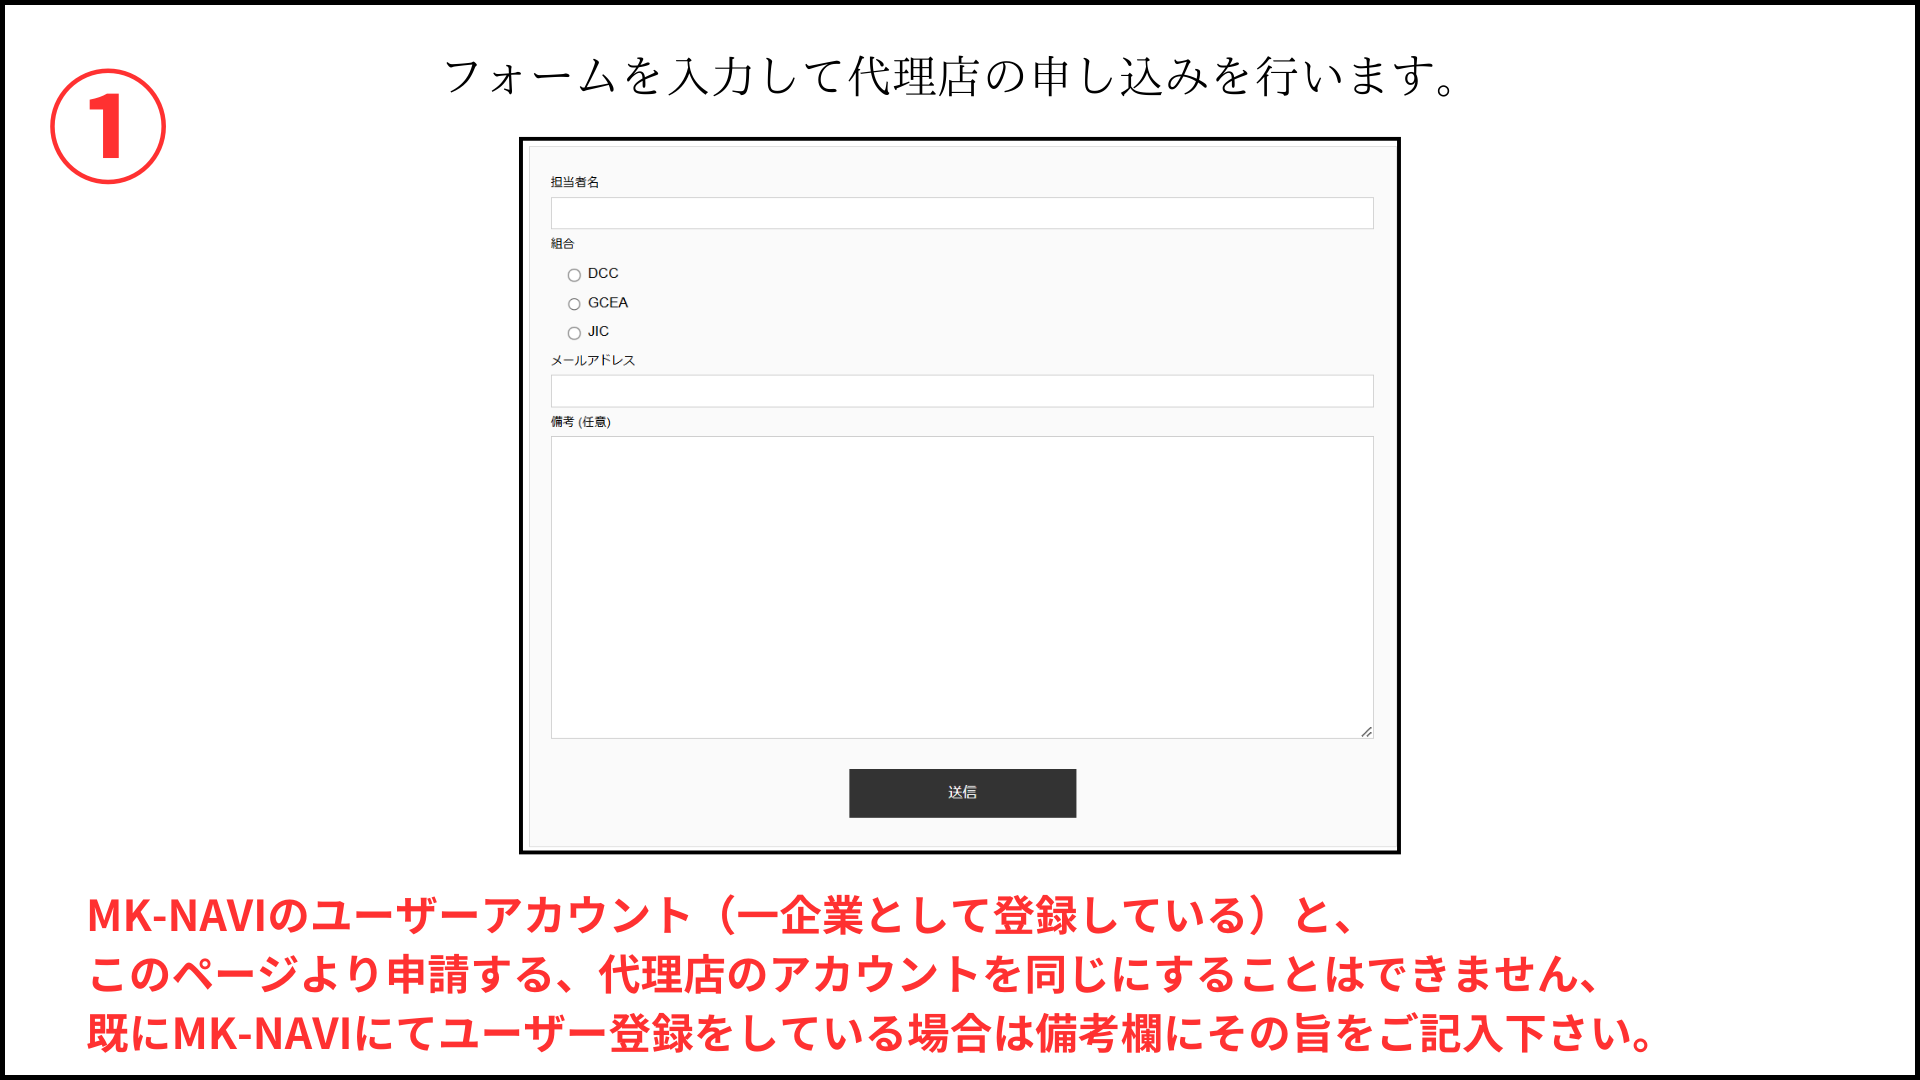Click the 送信 submit button

(962, 793)
